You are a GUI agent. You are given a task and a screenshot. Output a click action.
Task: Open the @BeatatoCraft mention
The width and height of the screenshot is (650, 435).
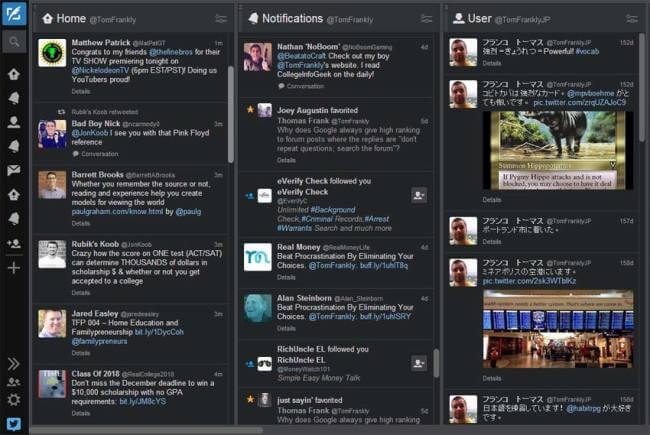click(x=302, y=56)
